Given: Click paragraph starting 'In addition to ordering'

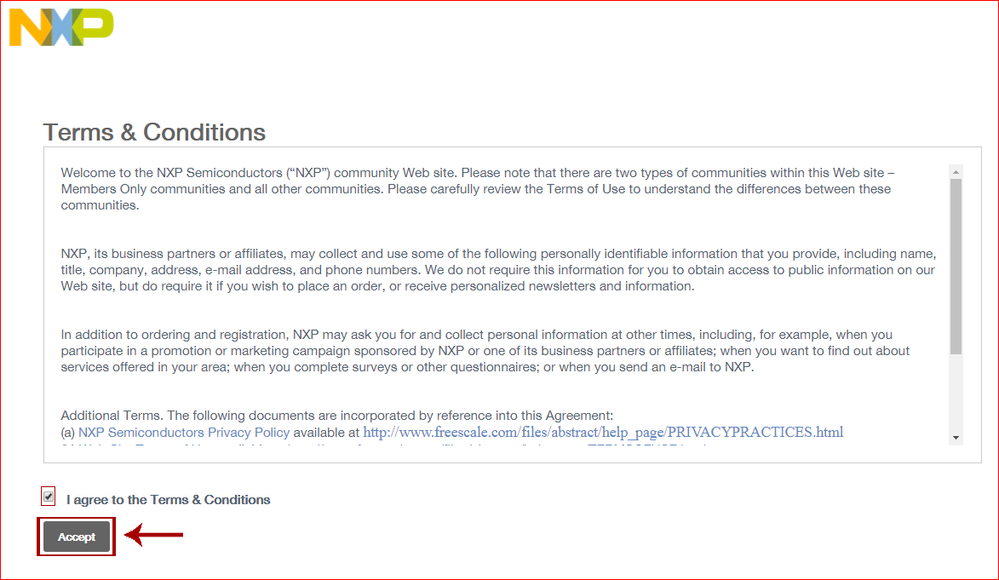Looking at the screenshot, I should click(x=485, y=351).
